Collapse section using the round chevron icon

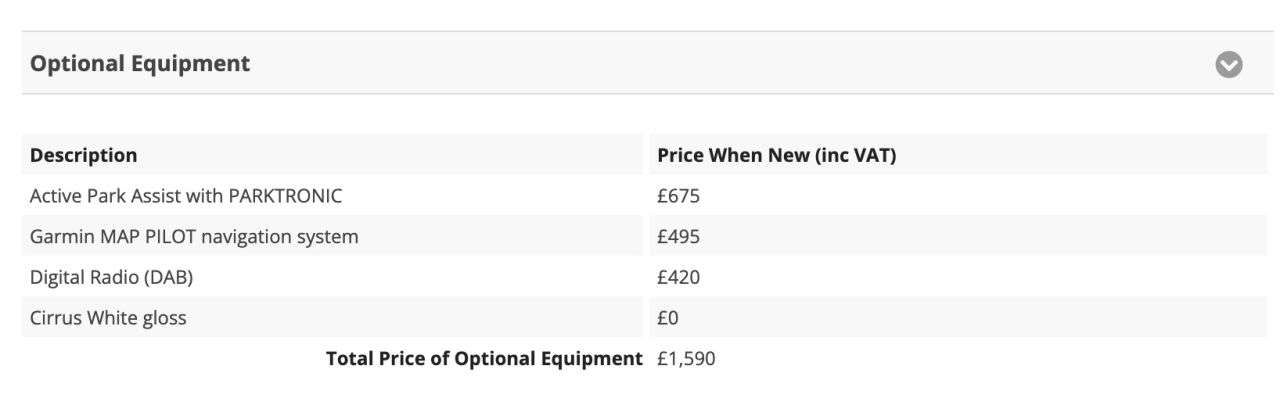point(1227,64)
